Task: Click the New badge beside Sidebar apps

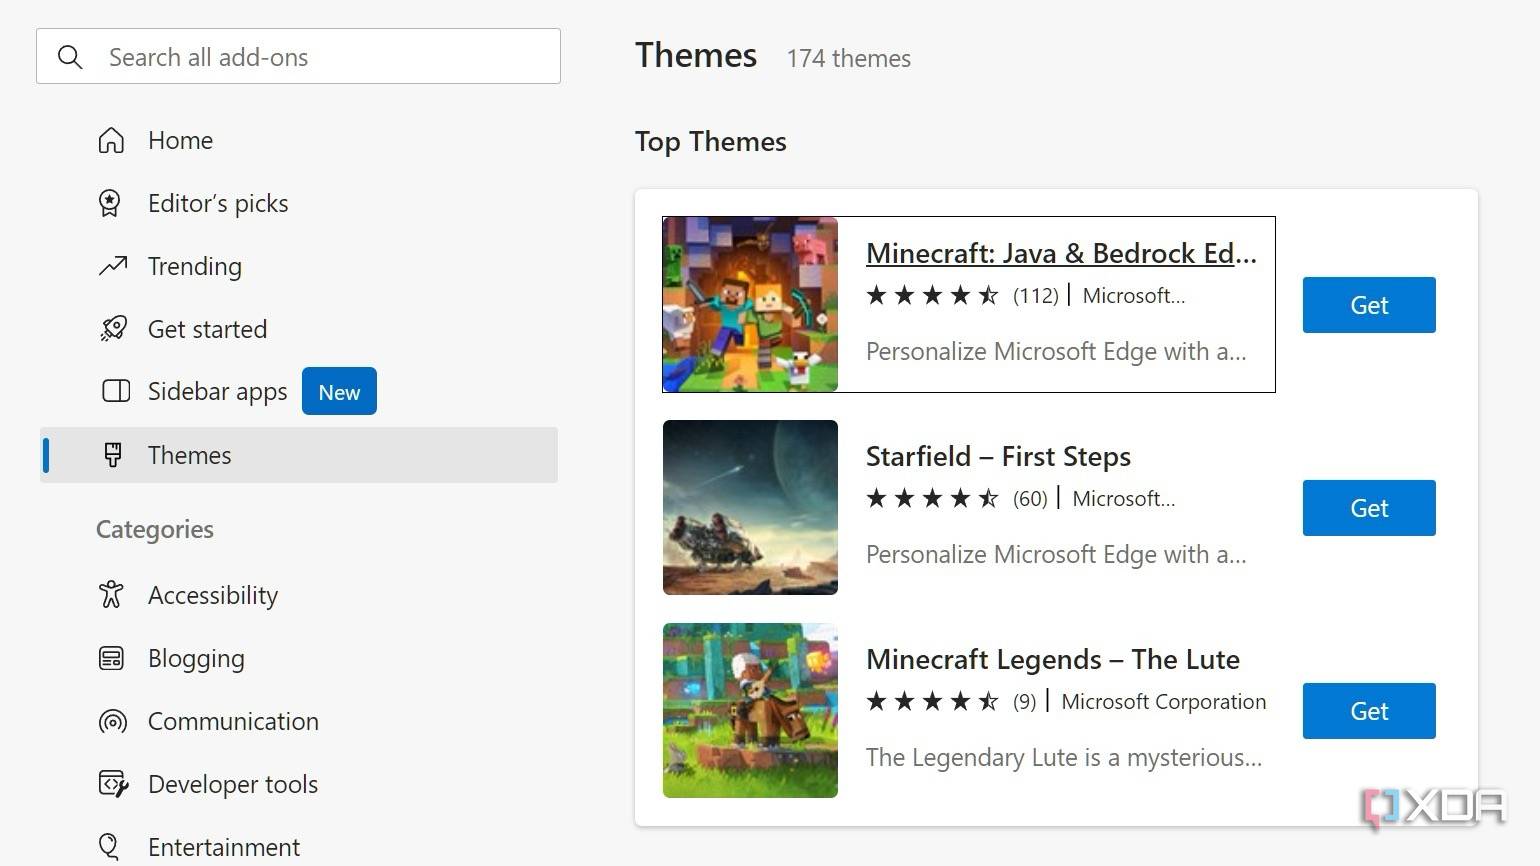Action: point(339,391)
